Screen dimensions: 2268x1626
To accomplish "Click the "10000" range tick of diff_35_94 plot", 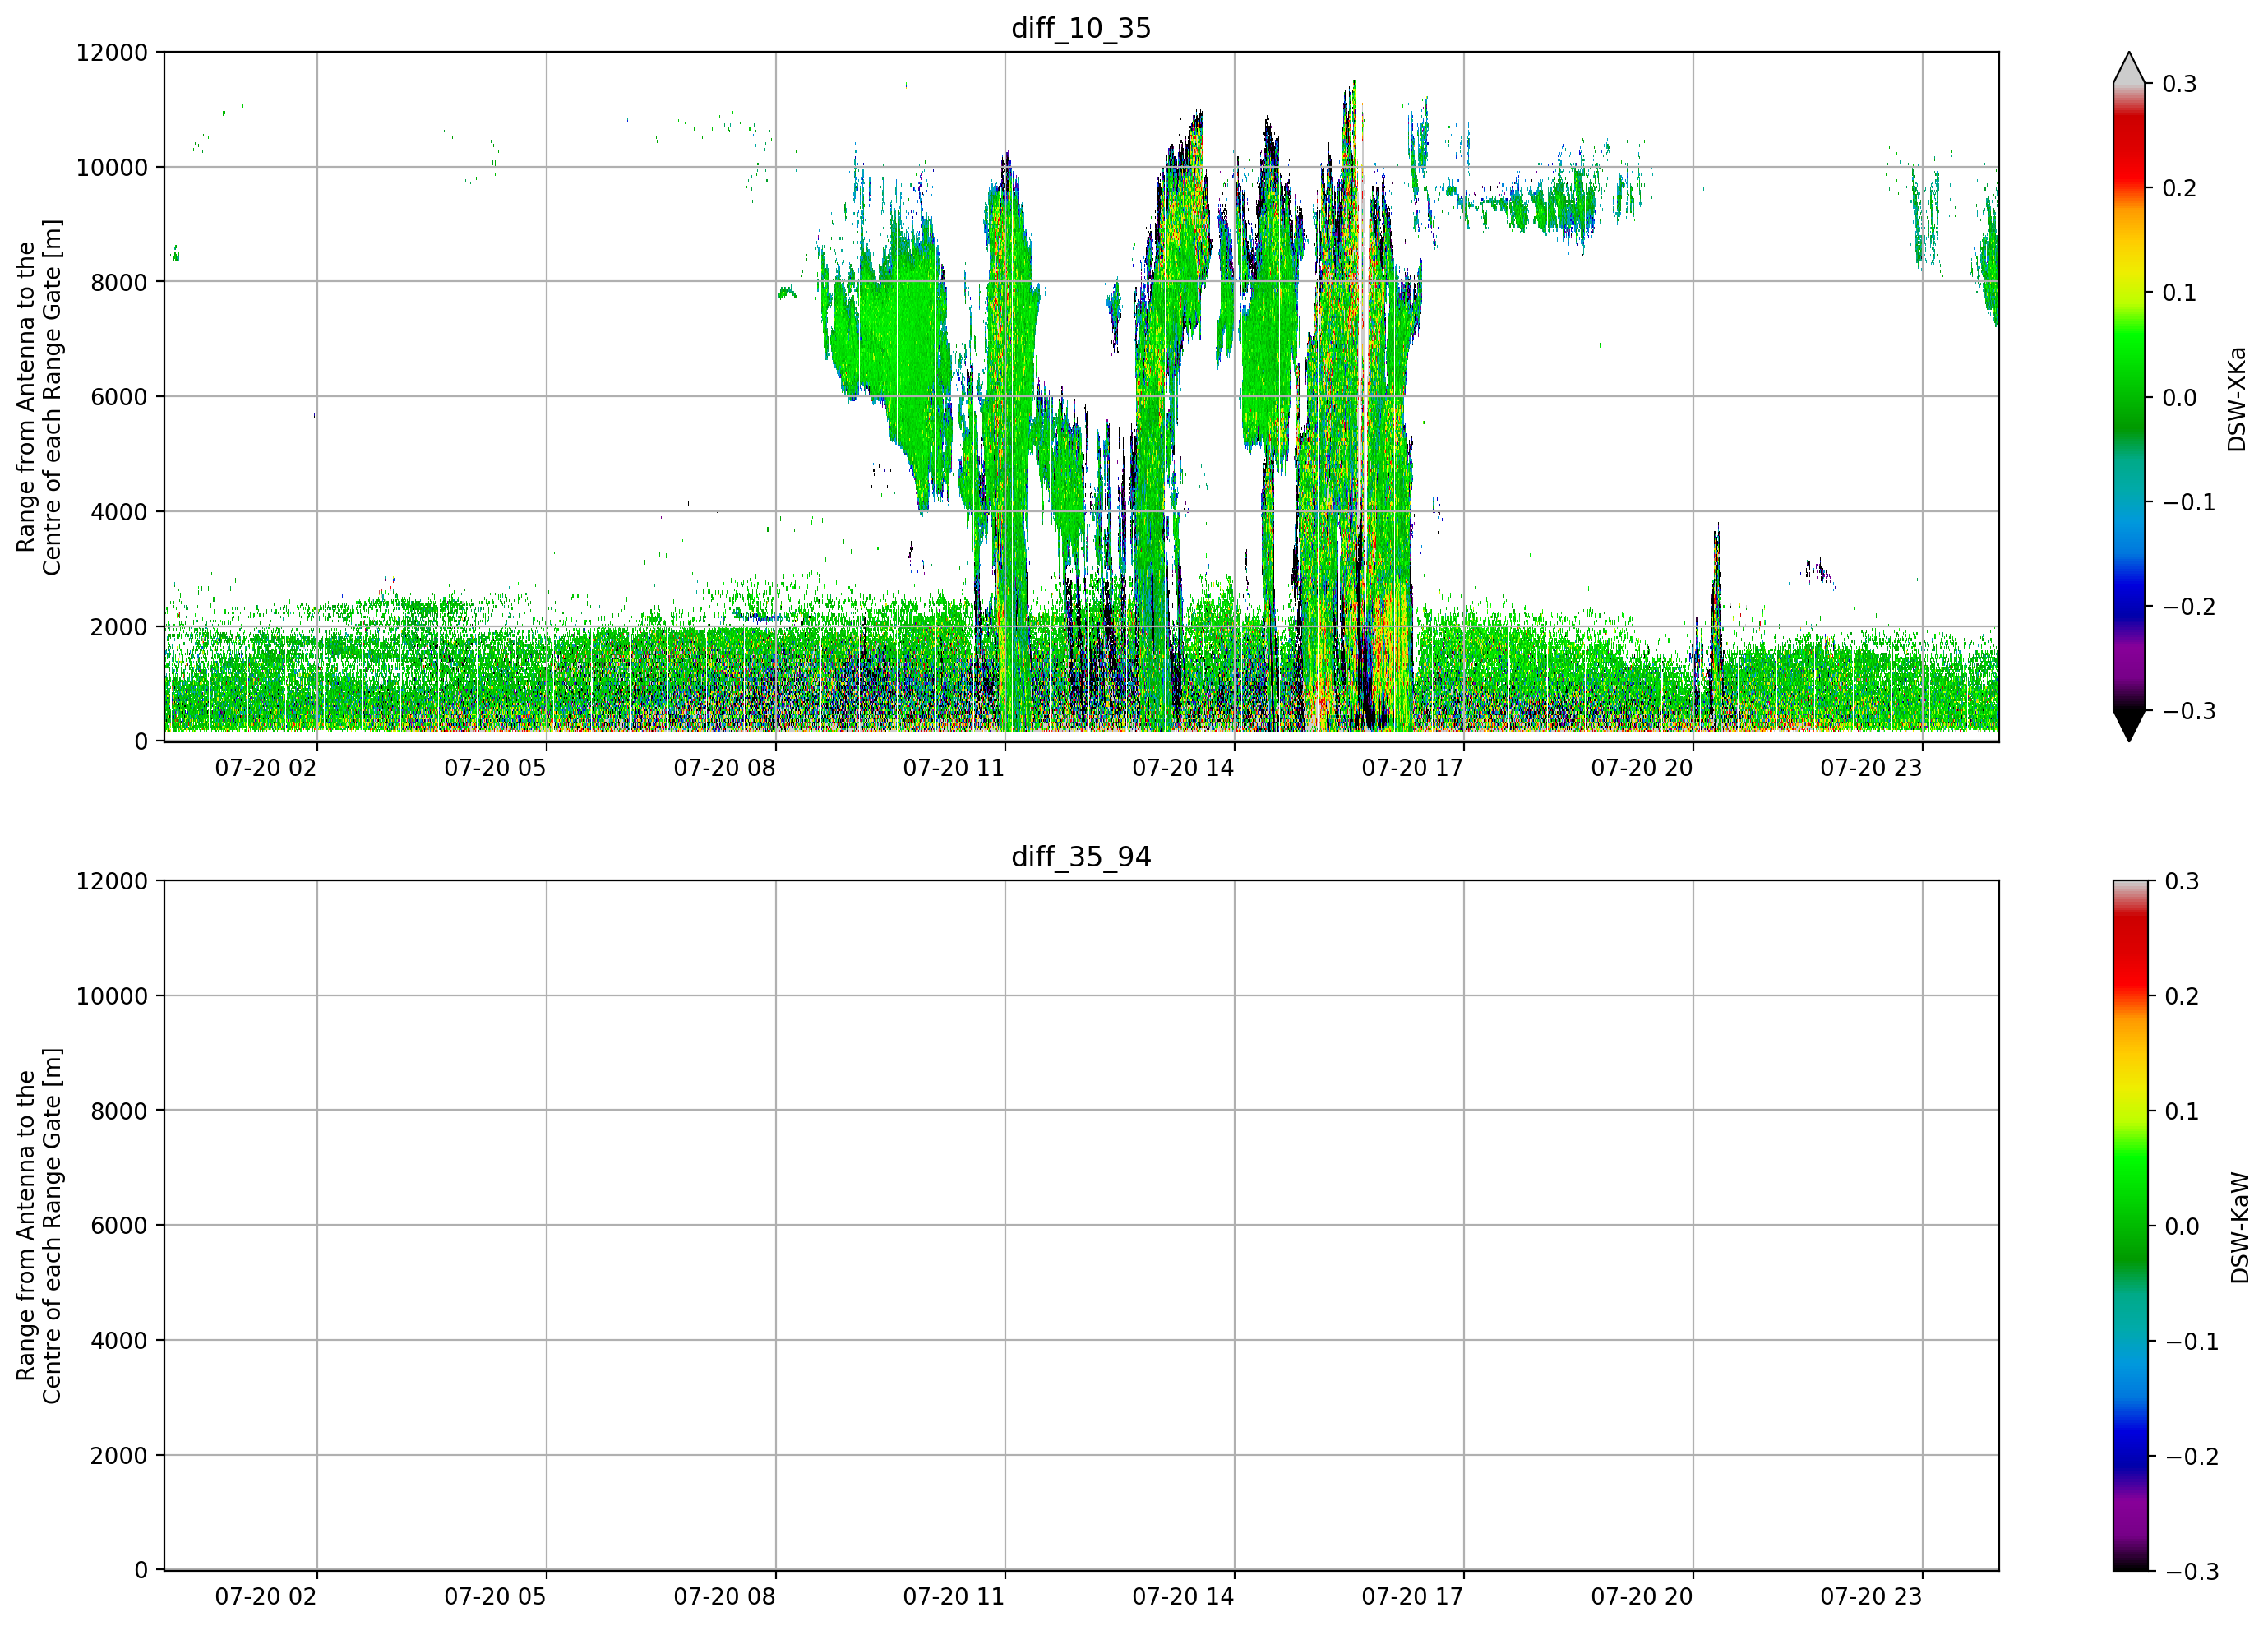I will 112,996.
